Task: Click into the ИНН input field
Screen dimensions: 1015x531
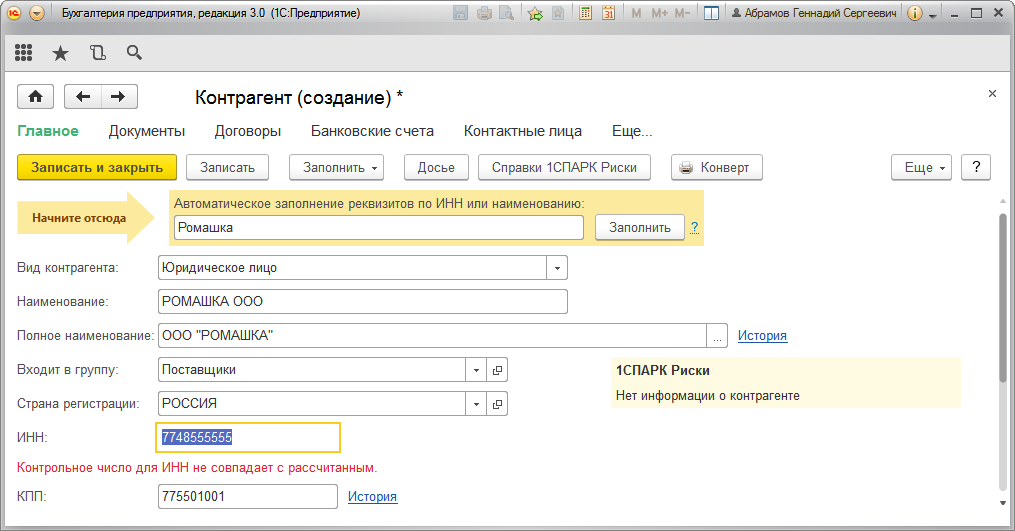Action: pos(248,438)
